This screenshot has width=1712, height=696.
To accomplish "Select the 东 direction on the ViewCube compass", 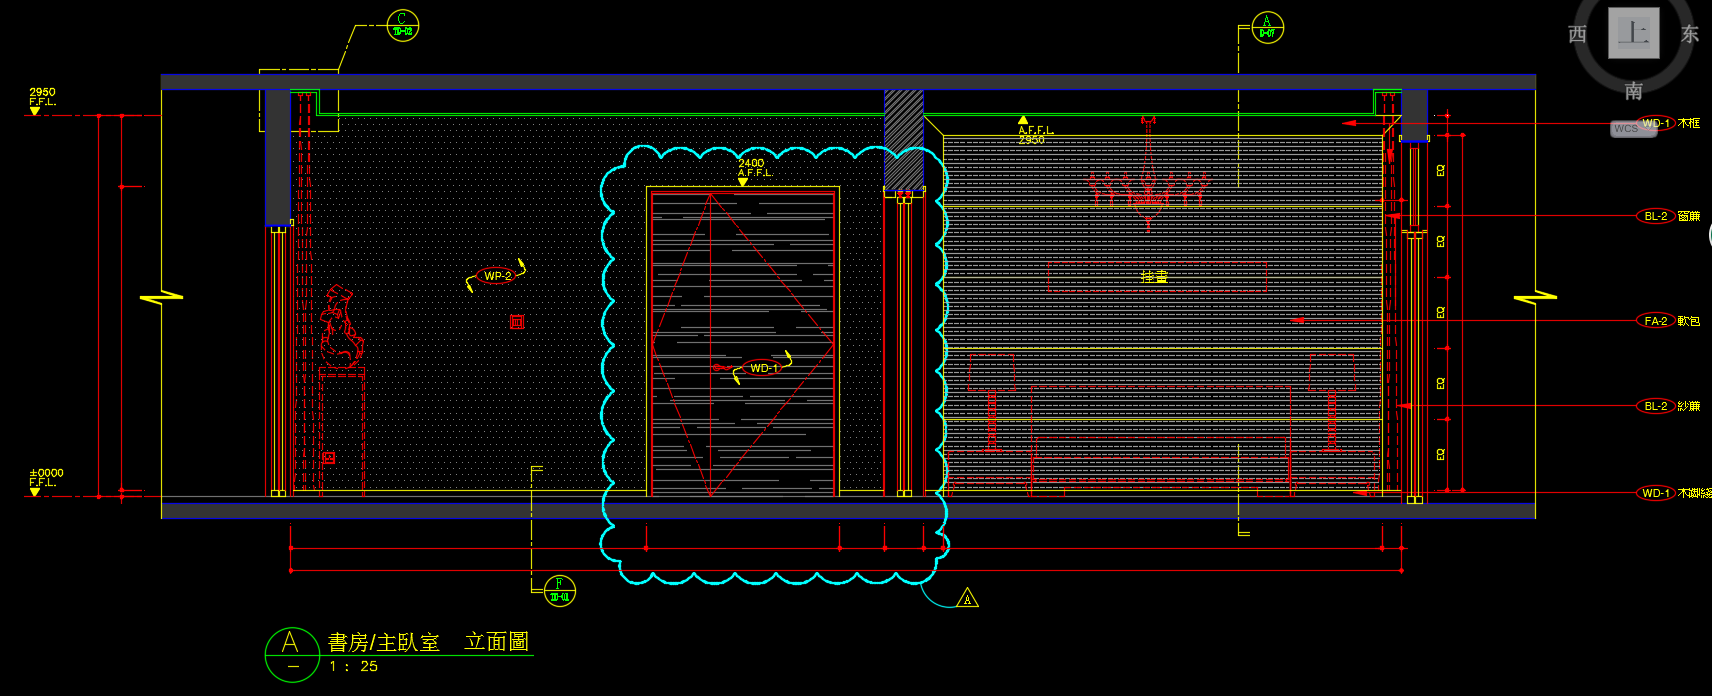I will 1689,34.
